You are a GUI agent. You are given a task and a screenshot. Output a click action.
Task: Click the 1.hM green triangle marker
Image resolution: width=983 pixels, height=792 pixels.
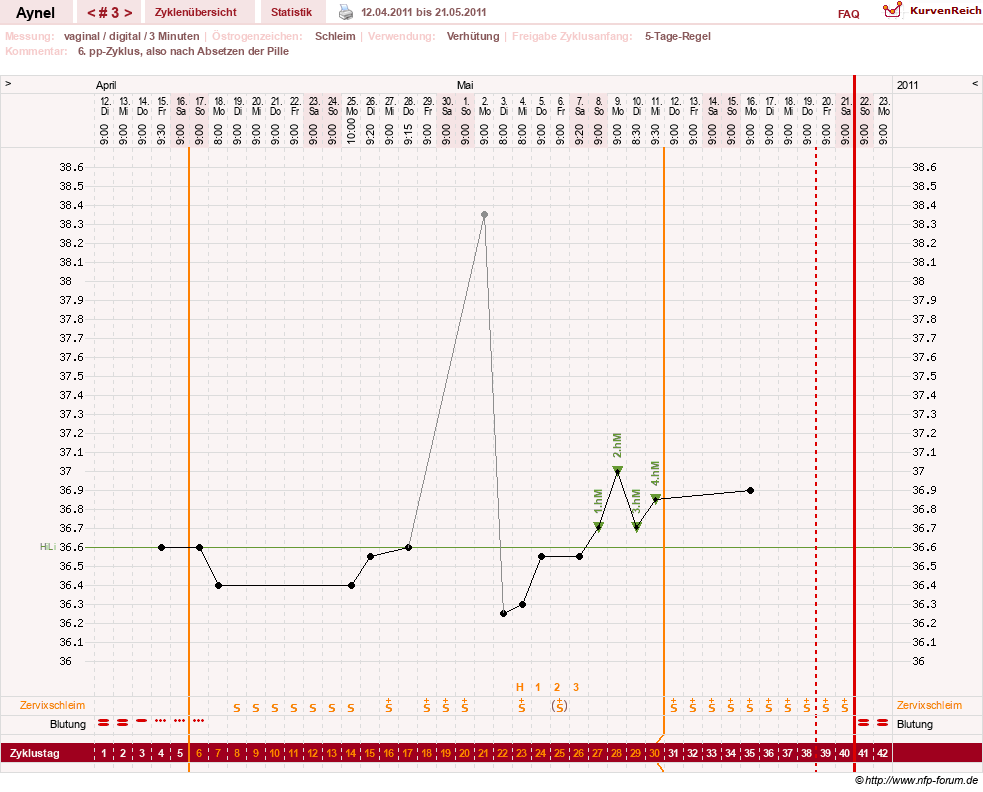(x=598, y=527)
